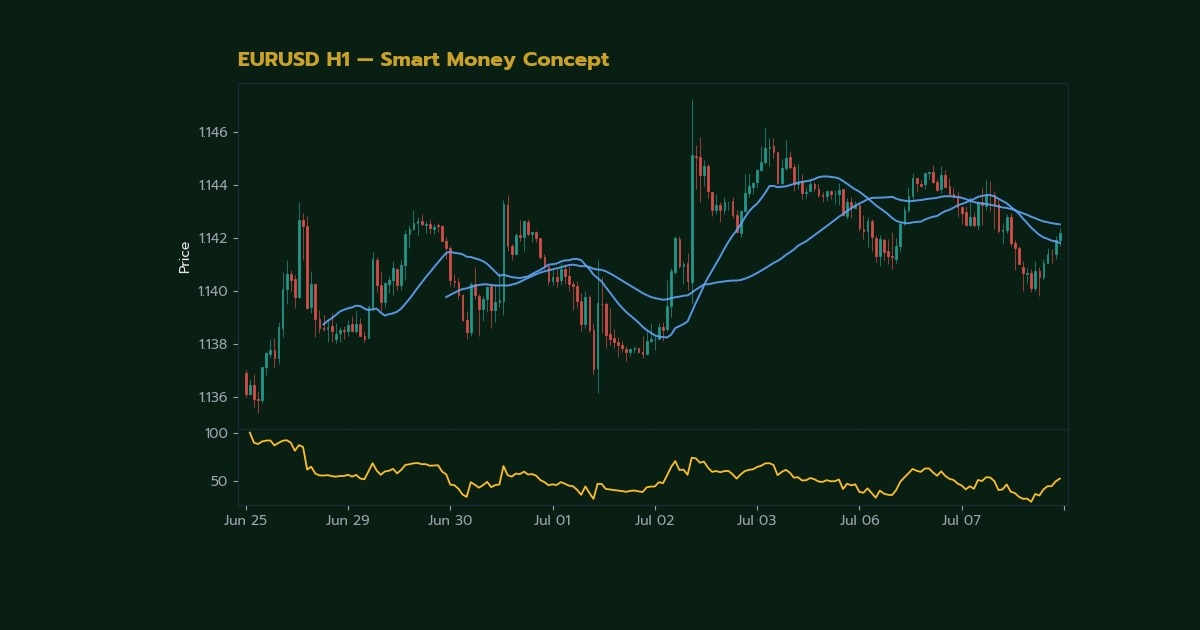Click the Jun 25 date label
This screenshot has height=630, width=1200.
(246, 521)
